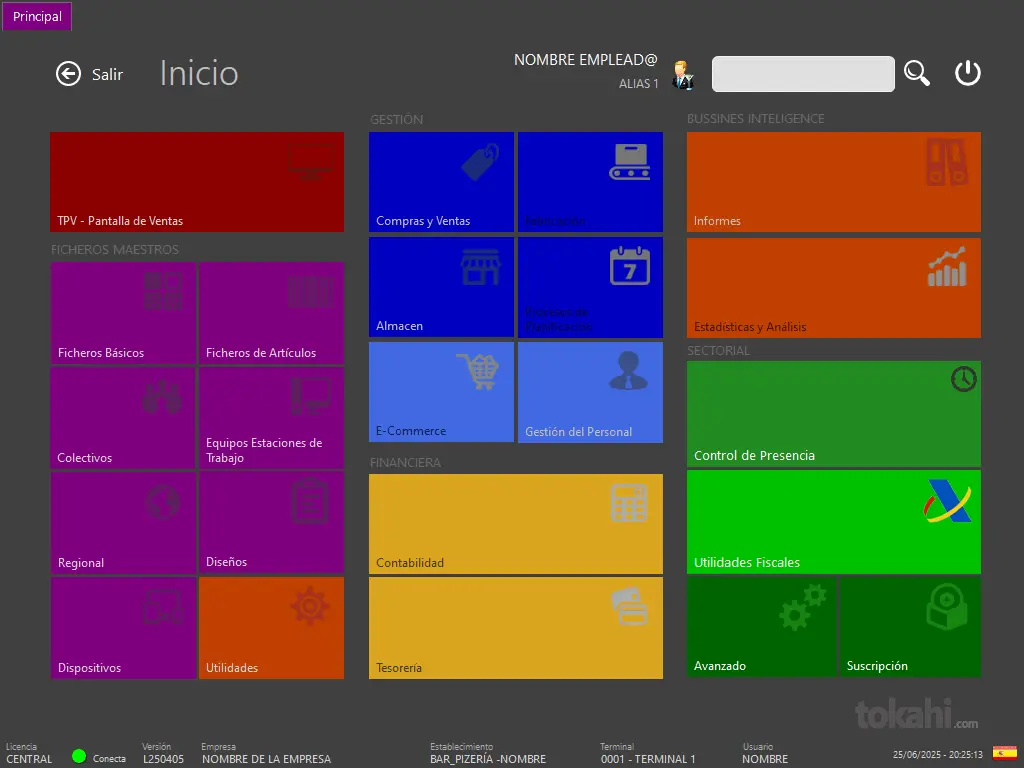
Task: Click the bar chart icon on Estadísticas y Análisis
Action: click(946, 267)
